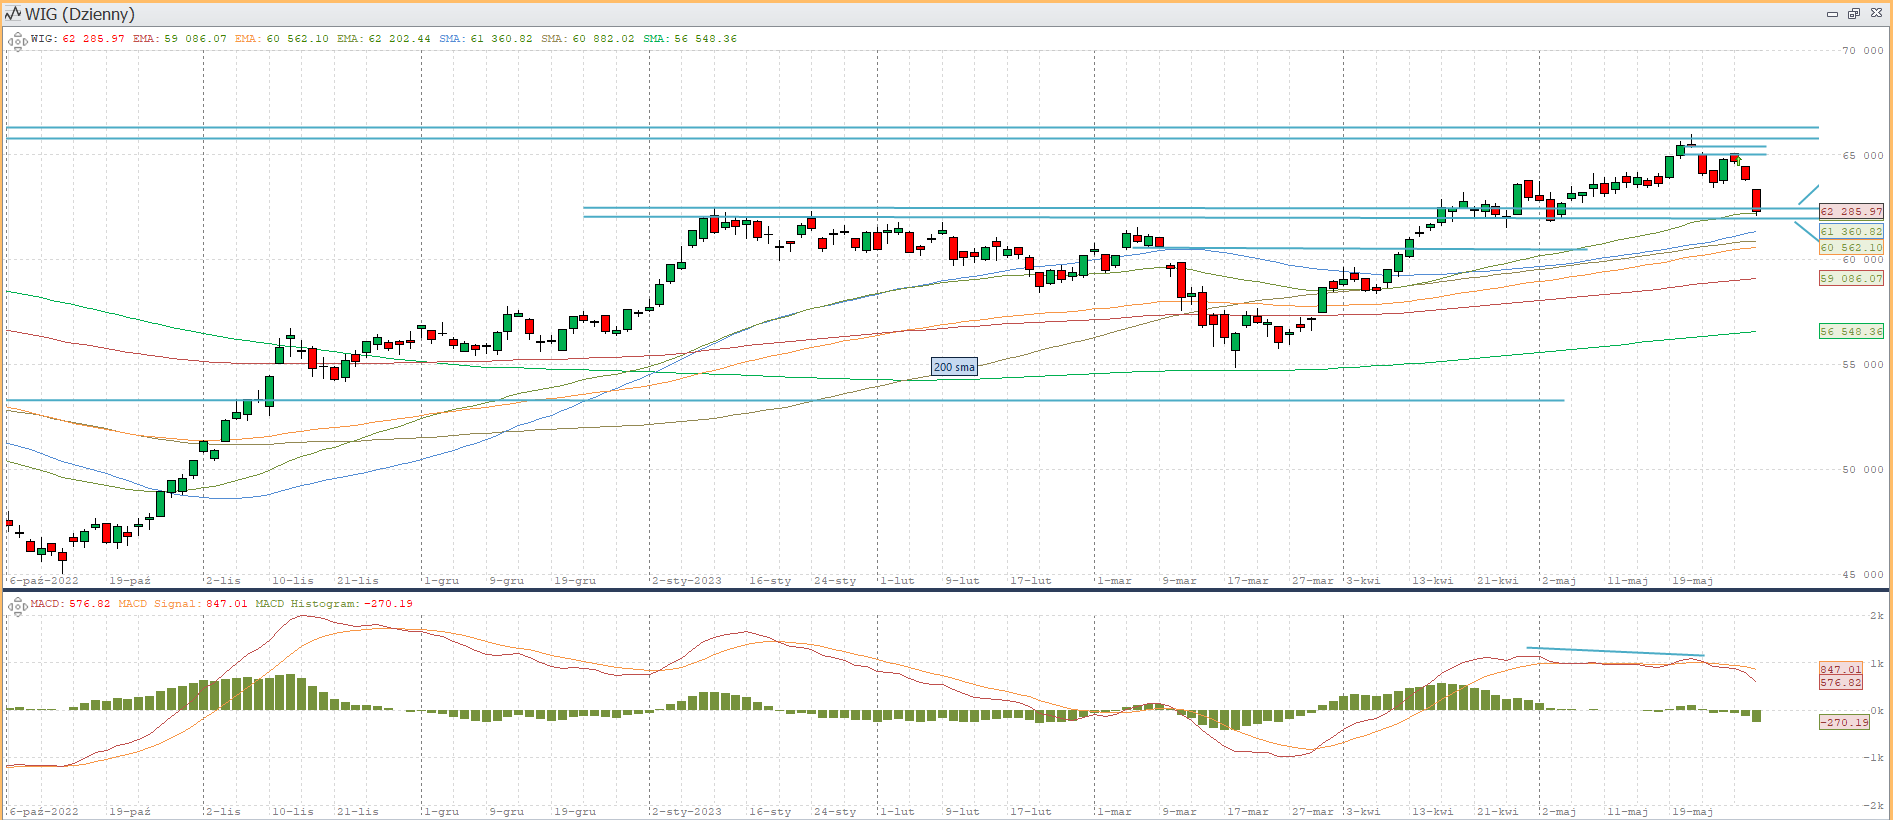Image resolution: width=1893 pixels, height=820 pixels.
Task: Select the blue trend line on the MACD panel
Action: tap(1615, 652)
